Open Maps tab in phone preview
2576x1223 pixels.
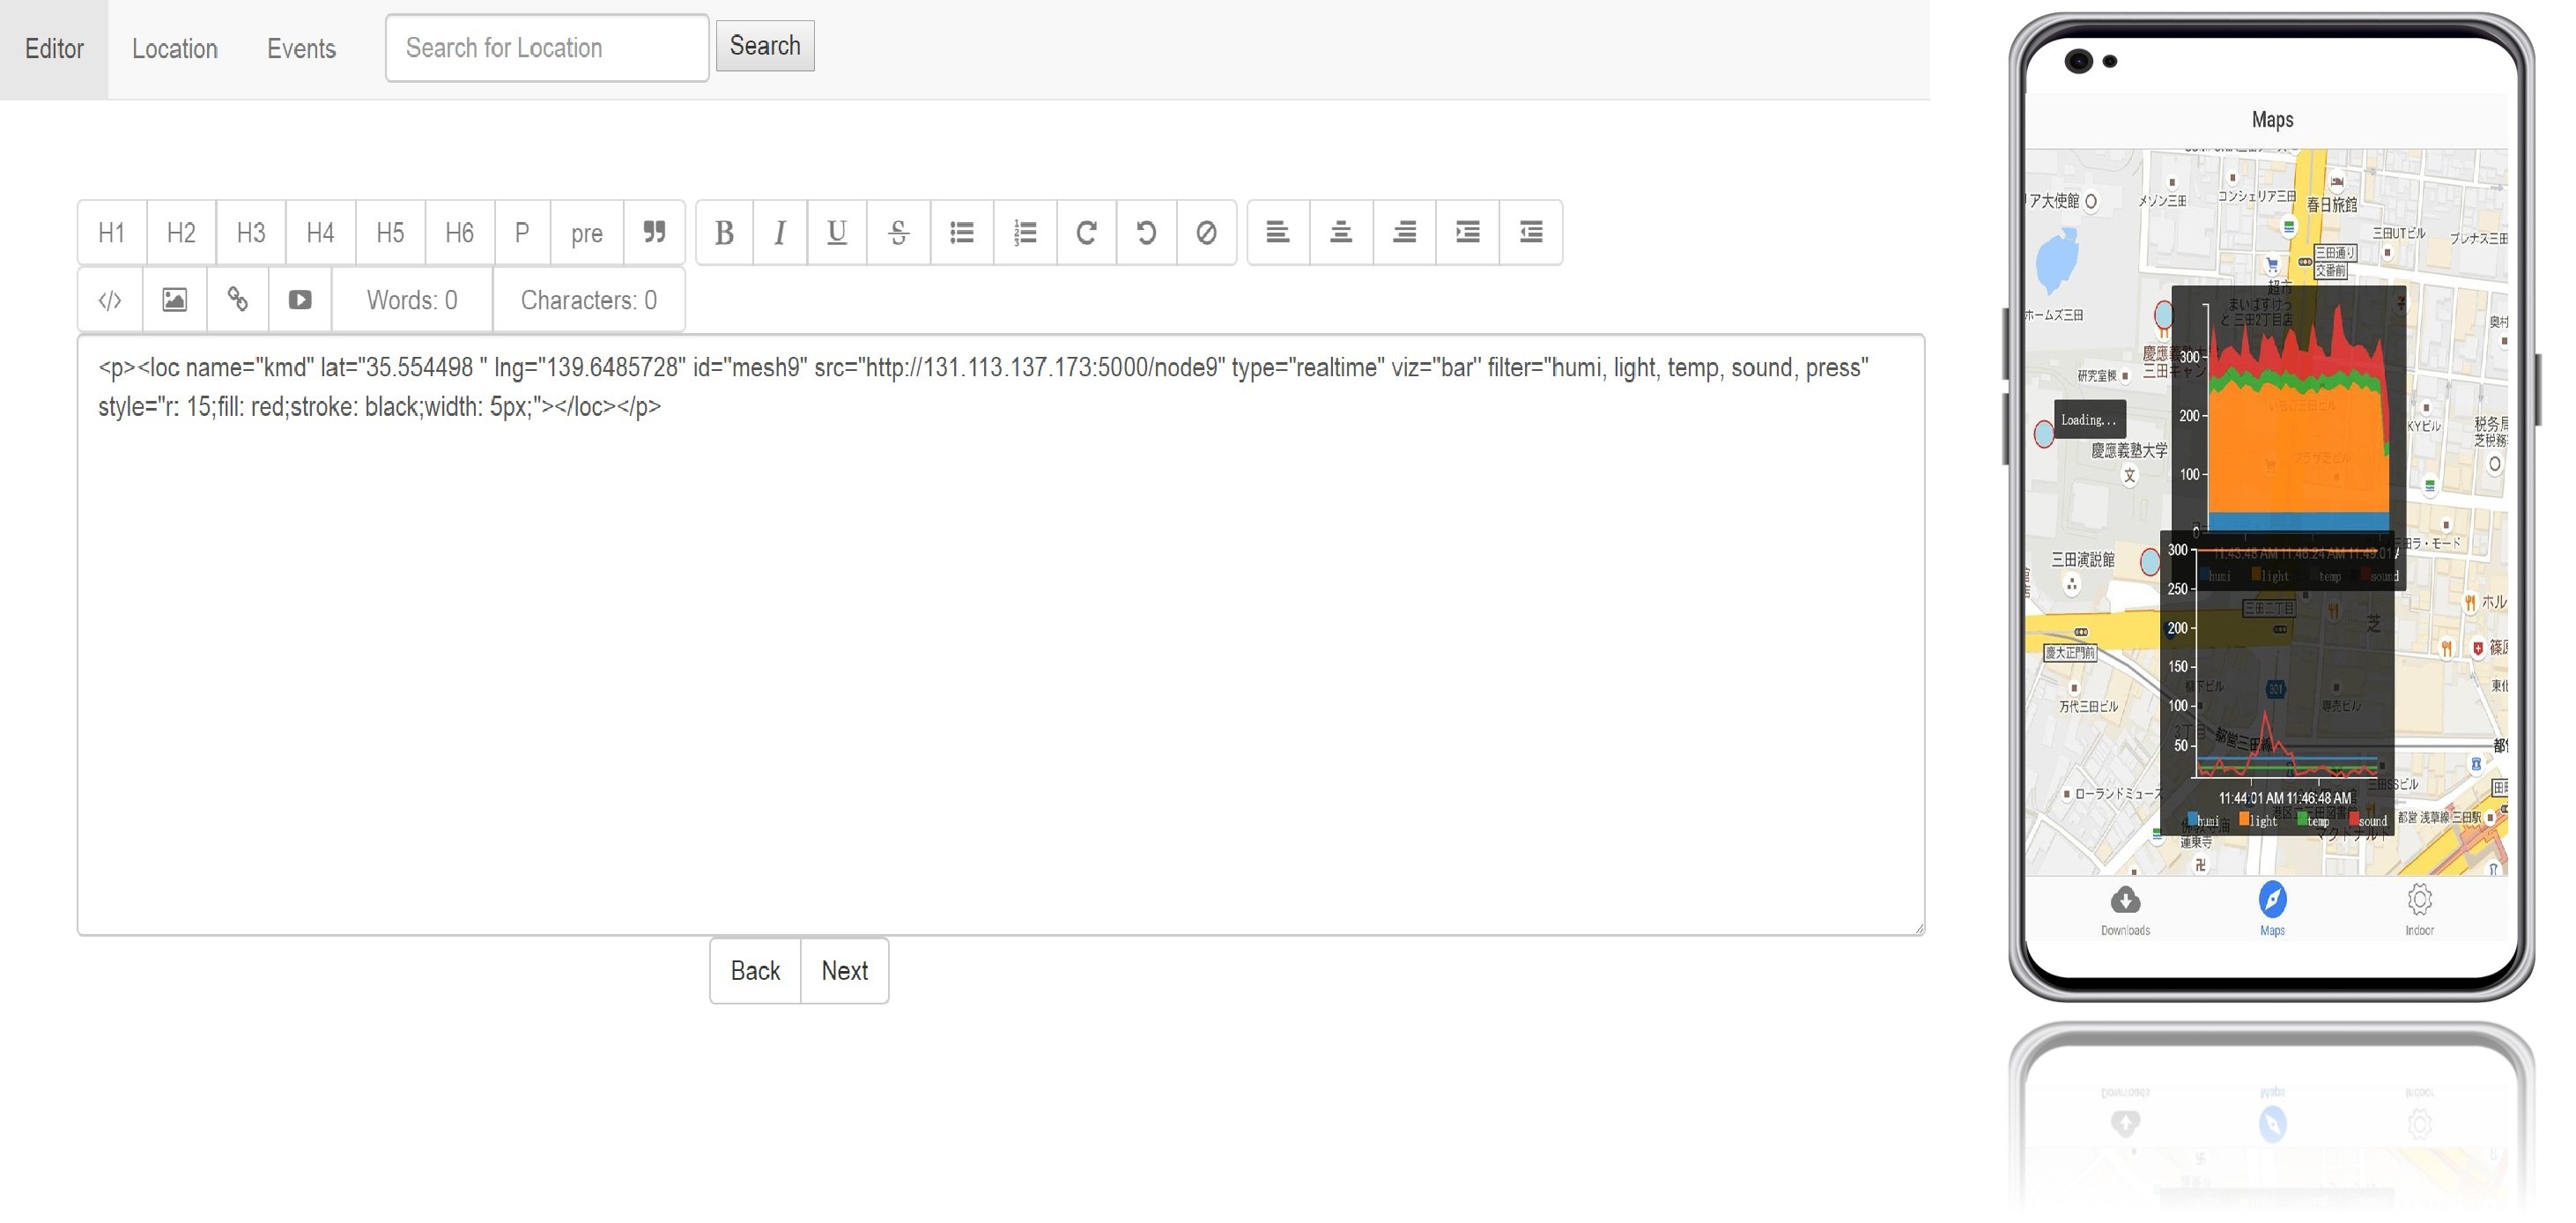(2272, 909)
